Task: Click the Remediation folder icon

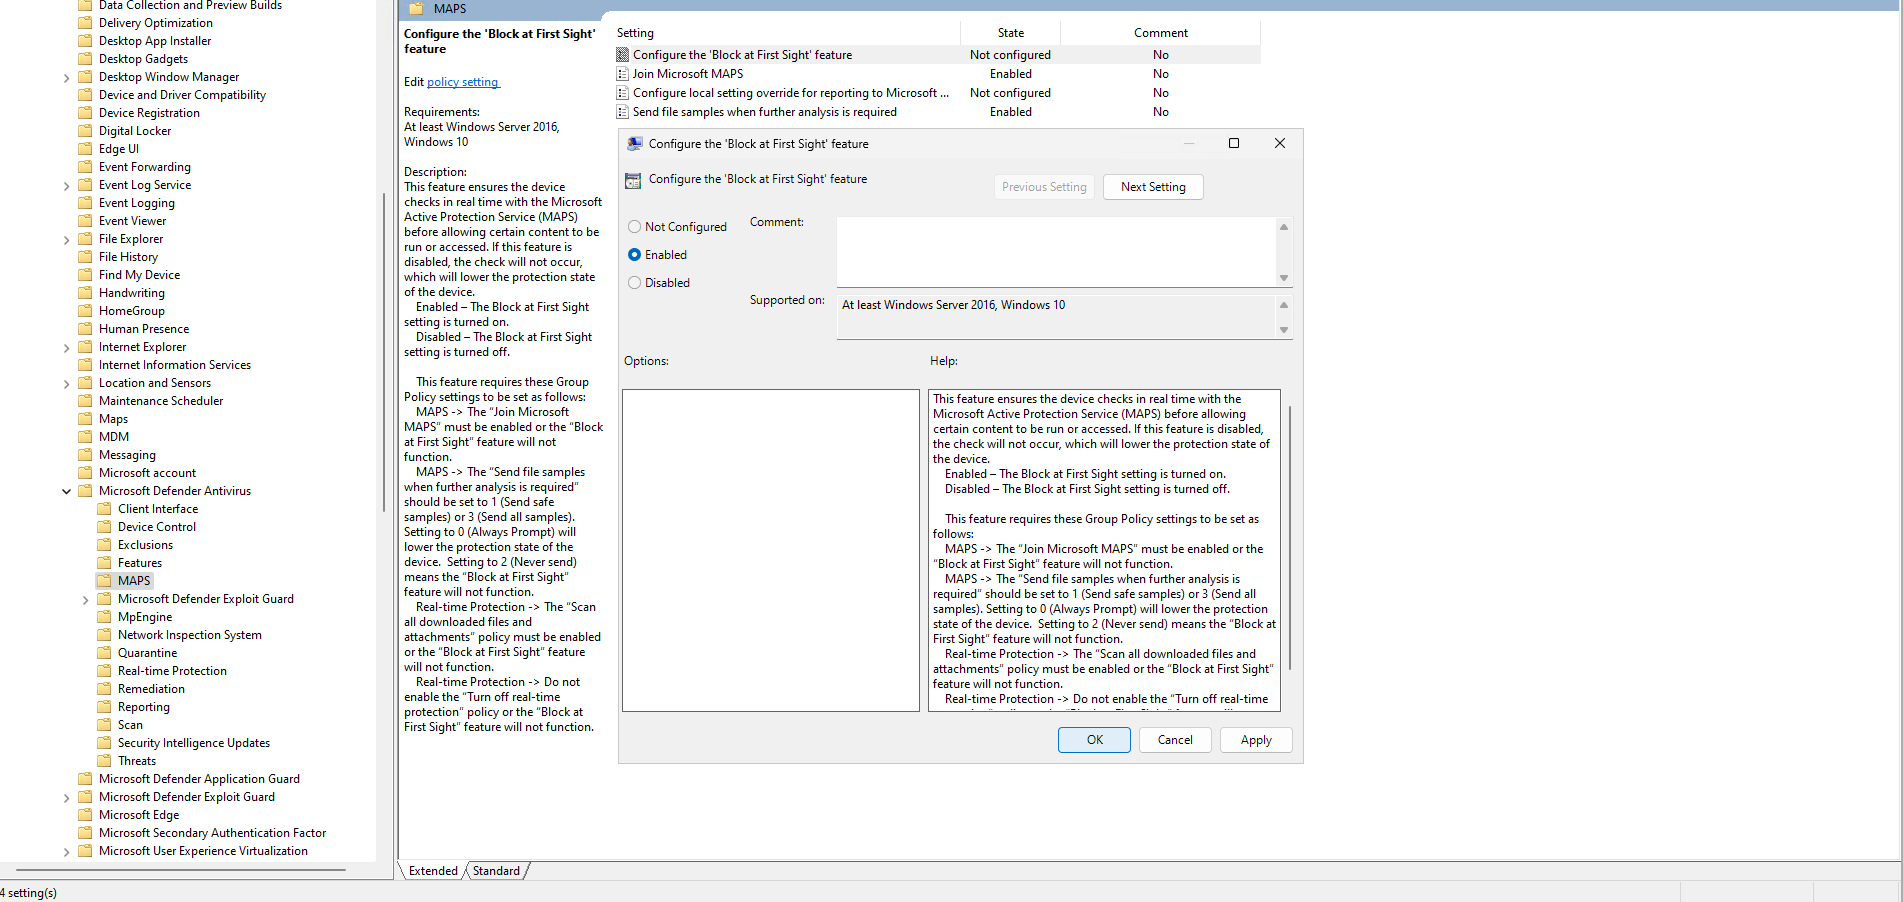Action: [x=104, y=689]
